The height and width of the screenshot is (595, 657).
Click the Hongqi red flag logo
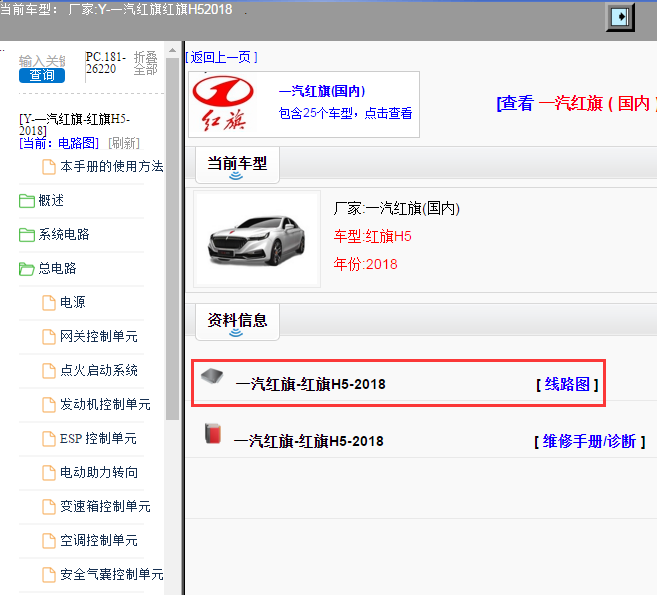coord(223,103)
